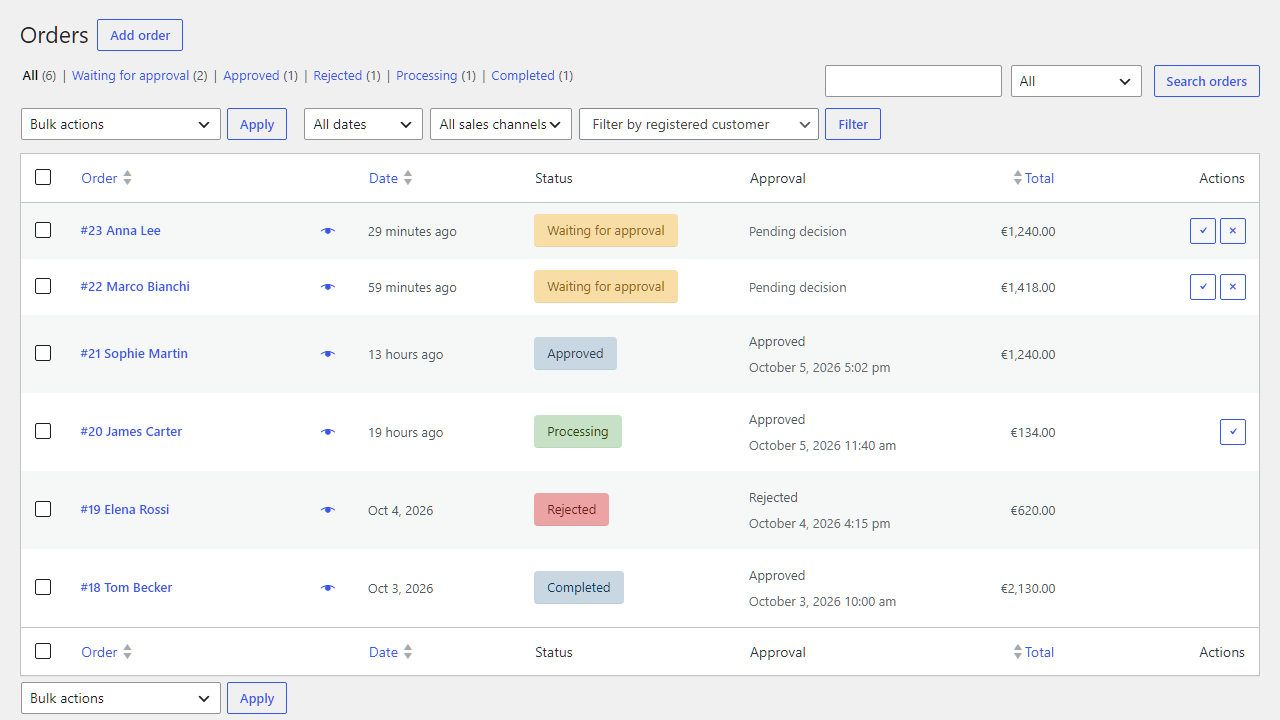1280x720 pixels.
Task: Click top Apply button
Action: (x=257, y=124)
